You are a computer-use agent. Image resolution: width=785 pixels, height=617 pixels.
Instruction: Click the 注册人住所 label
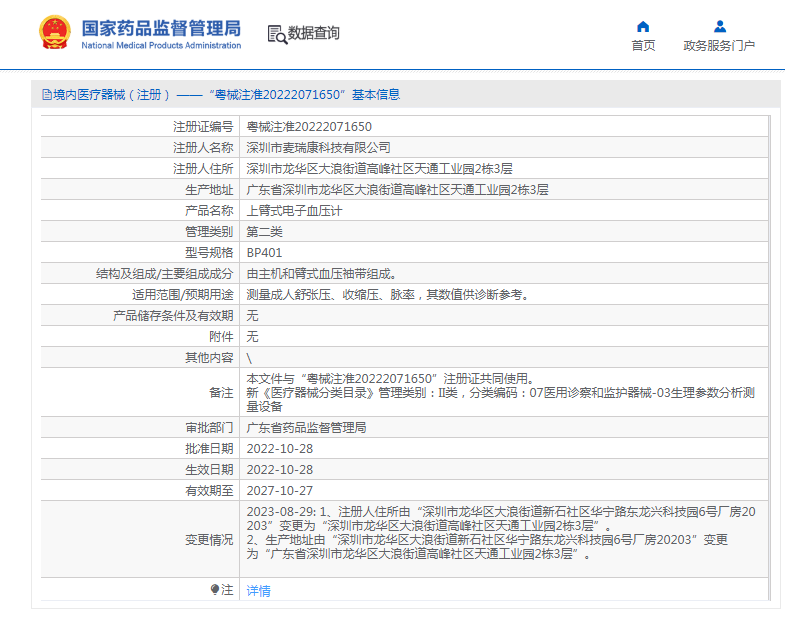203,169
